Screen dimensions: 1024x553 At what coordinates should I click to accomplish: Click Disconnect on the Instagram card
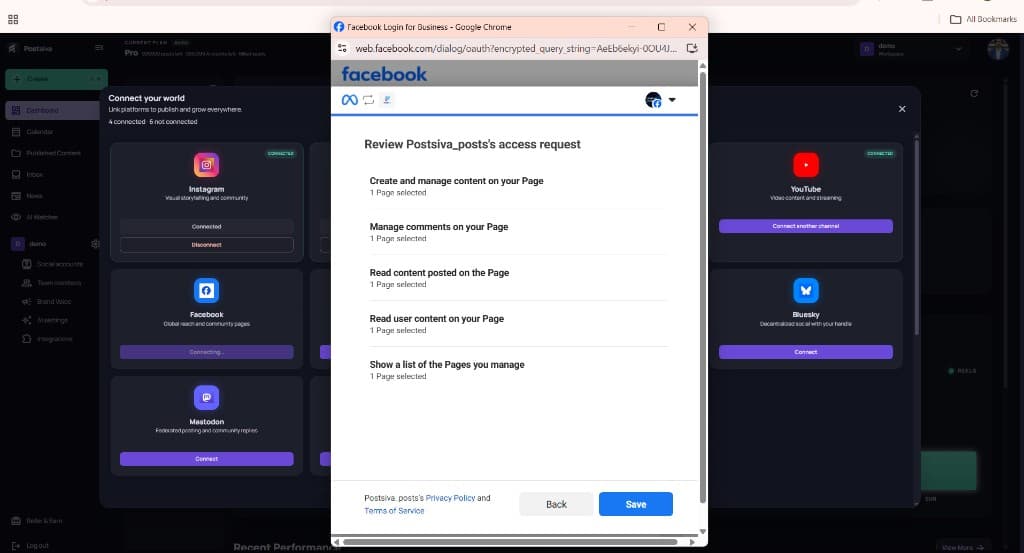(x=206, y=245)
